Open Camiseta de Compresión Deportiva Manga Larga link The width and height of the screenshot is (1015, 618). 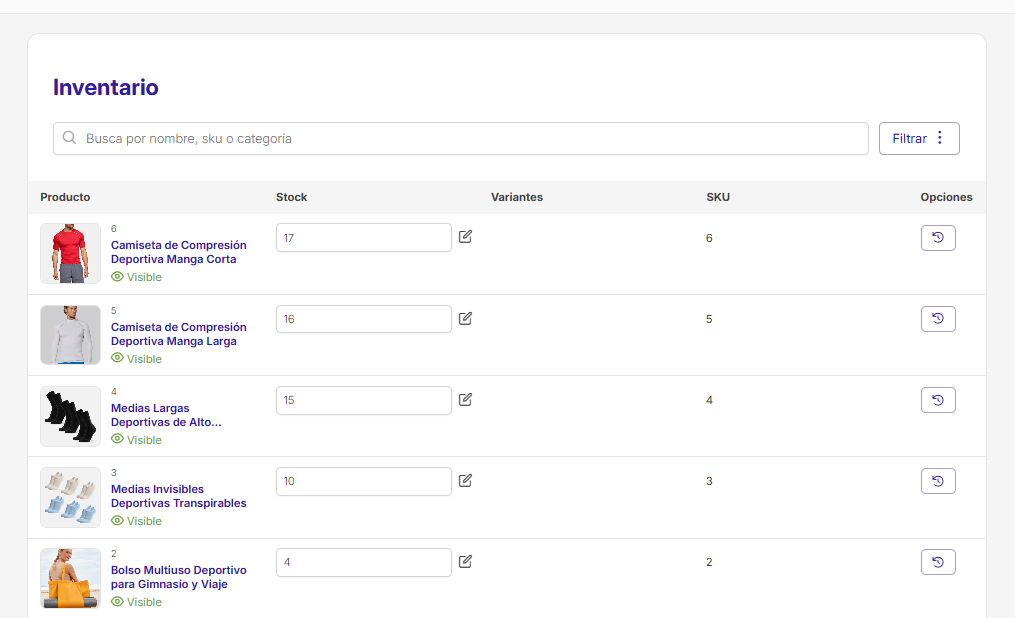(178, 334)
